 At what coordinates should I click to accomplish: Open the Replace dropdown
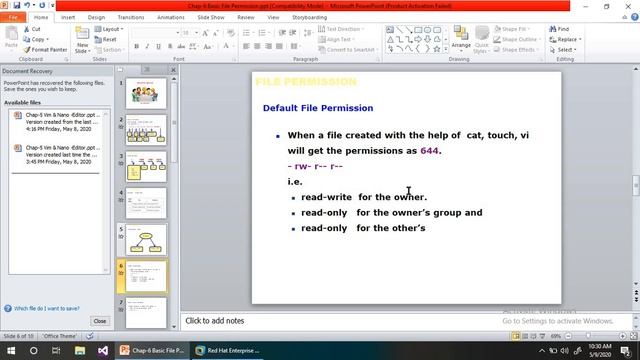pos(565,40)
